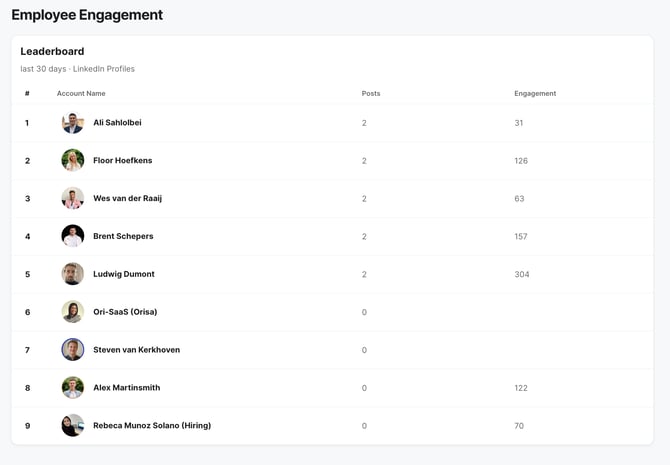Click posts count for Wes van der Raaij

pos(364,199)
